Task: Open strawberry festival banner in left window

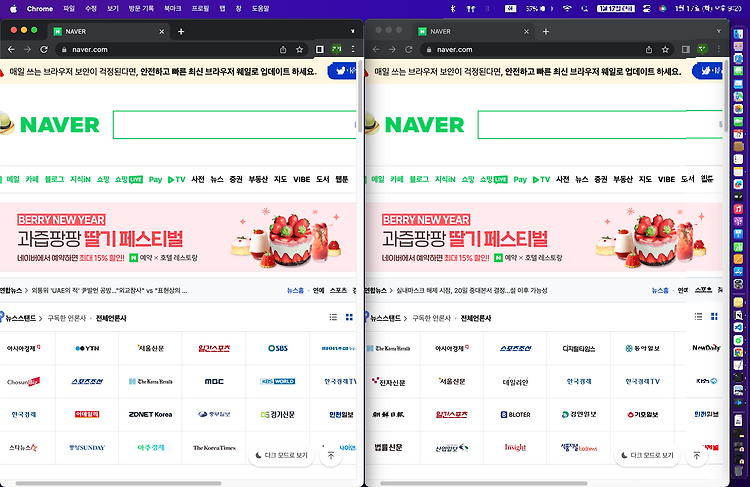Action: pyautogui.click(x=178, y=237)
